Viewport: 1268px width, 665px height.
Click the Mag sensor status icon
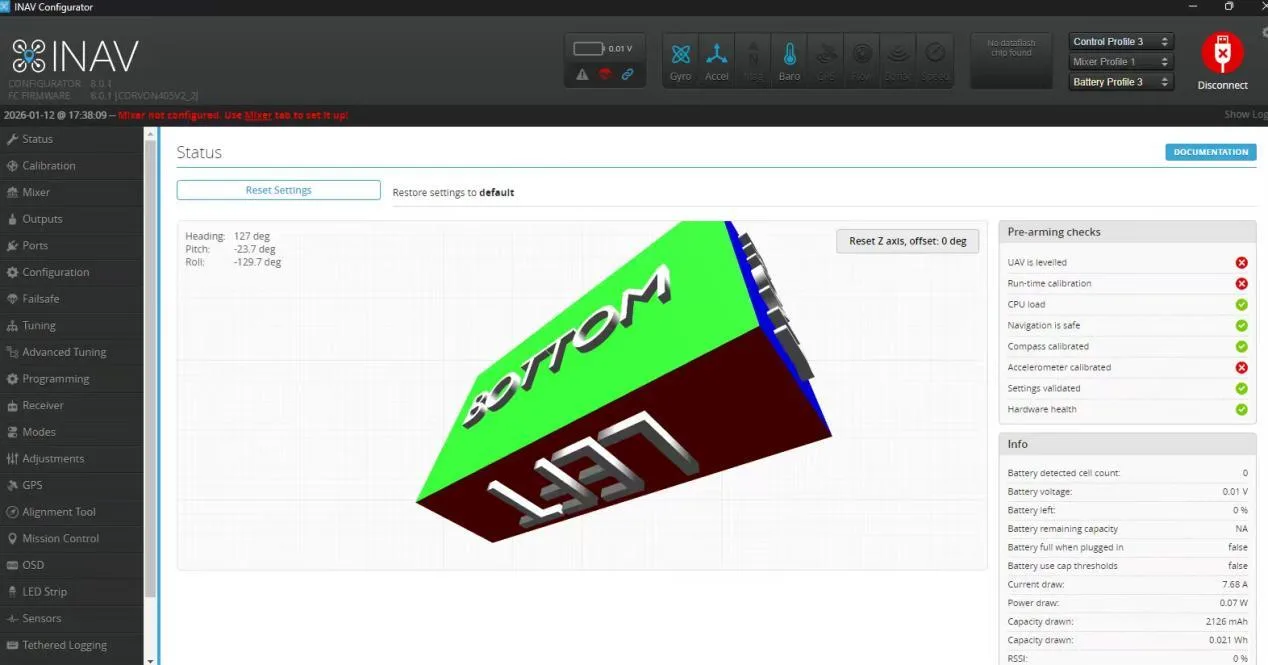click(x=753, y=60)
